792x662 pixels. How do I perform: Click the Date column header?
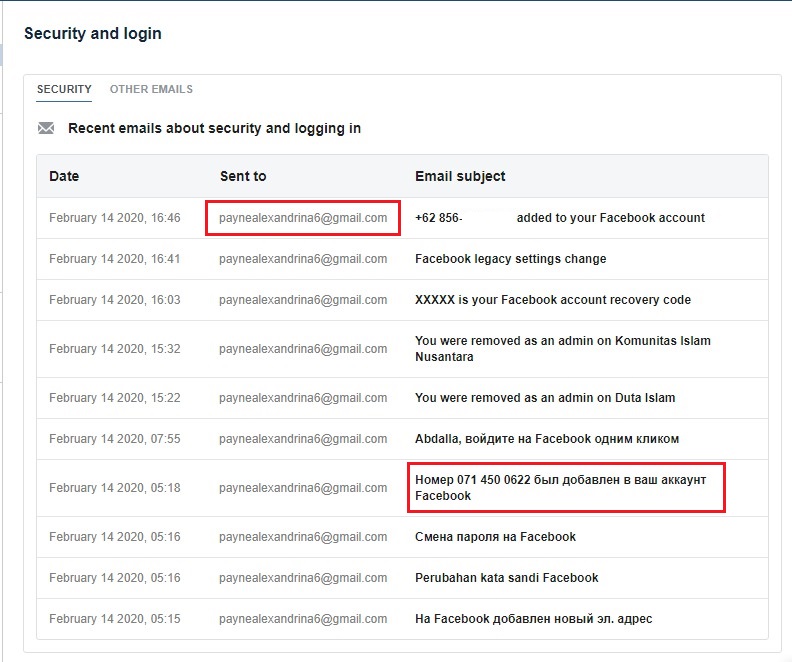(64, 176)
